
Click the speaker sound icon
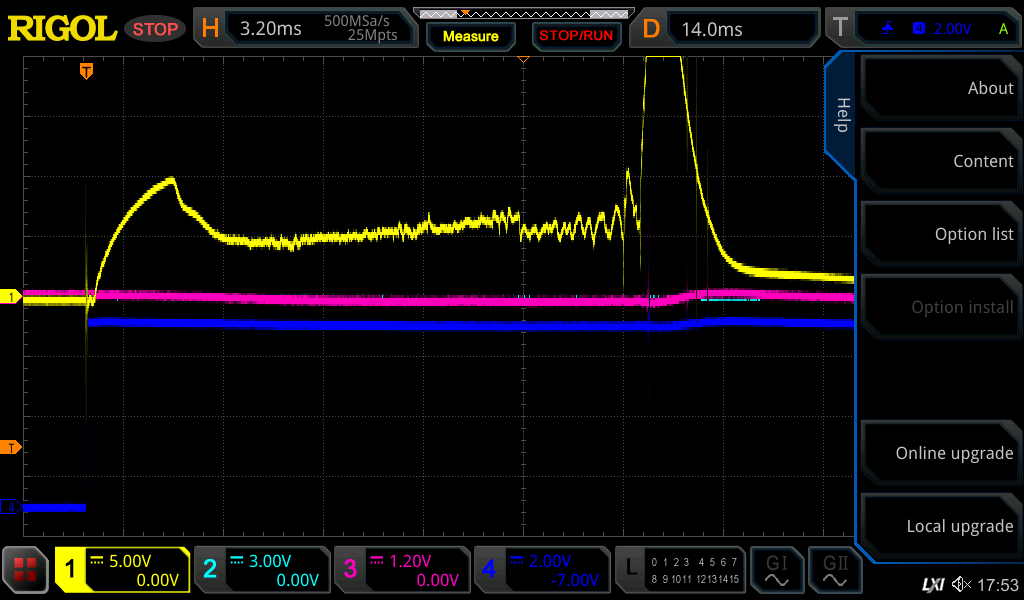tap(961, 584)
